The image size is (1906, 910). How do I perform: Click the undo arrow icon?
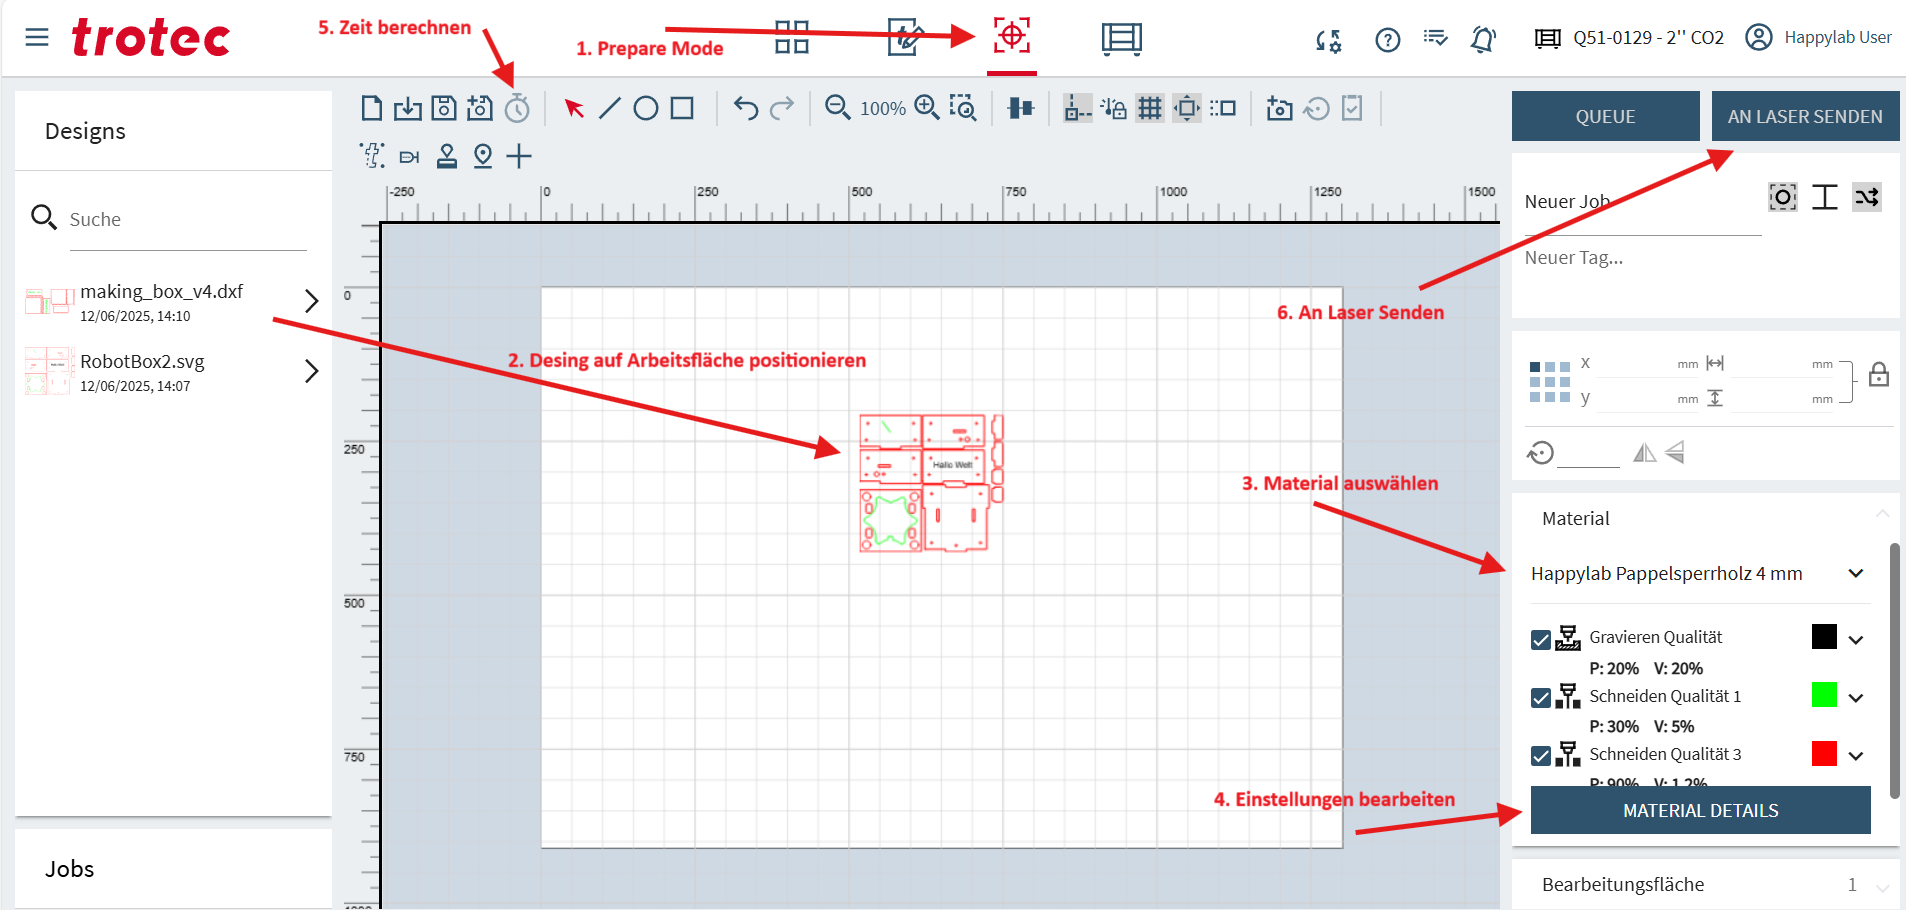pos(746,108)
